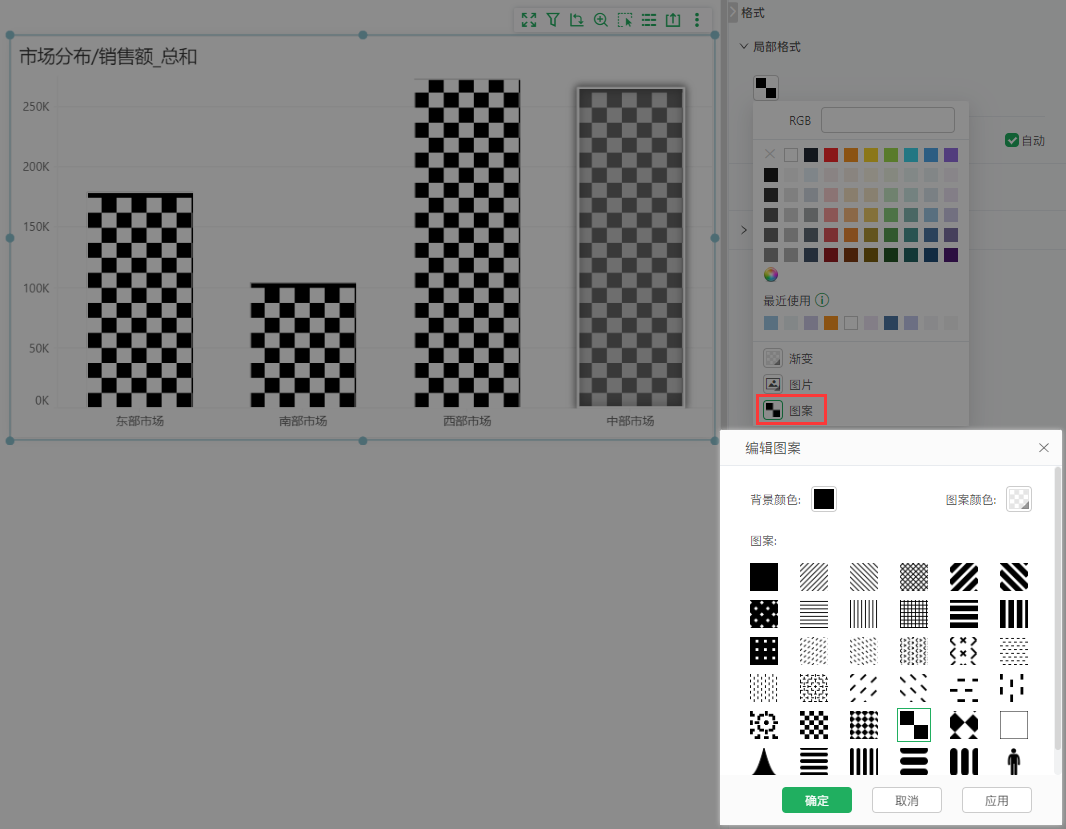The width and height of the screenshot is (1066, 829).
Task: Click the 东部市场 axis label
Action: (140, 421)
